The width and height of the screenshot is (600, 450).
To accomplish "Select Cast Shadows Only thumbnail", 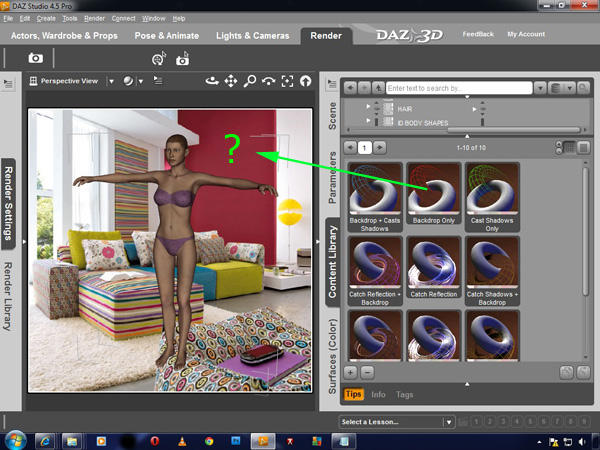I will pos(492,197).
